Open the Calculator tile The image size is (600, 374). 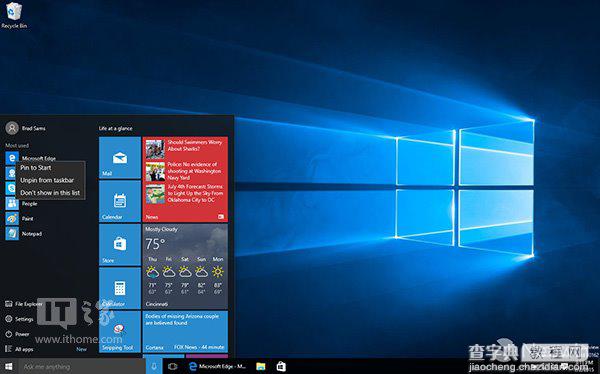coord(120,288)
